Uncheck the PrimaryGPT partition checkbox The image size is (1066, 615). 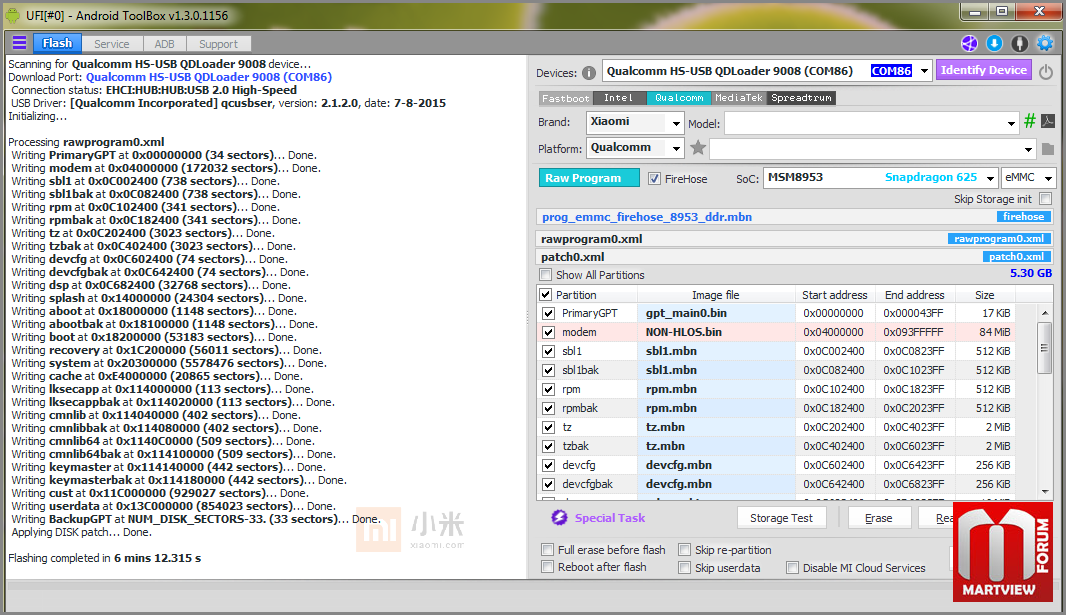(549, 313)
